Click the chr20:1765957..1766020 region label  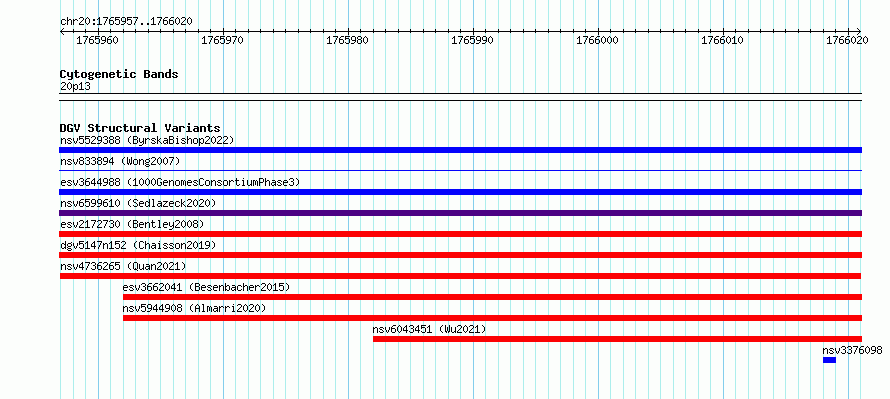point(126,21)
